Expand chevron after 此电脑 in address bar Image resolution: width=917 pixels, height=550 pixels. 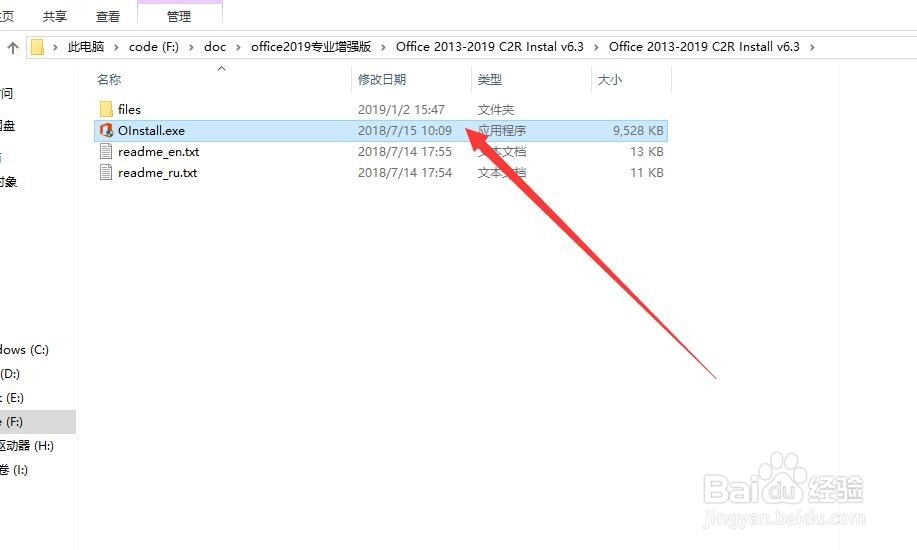116,47
